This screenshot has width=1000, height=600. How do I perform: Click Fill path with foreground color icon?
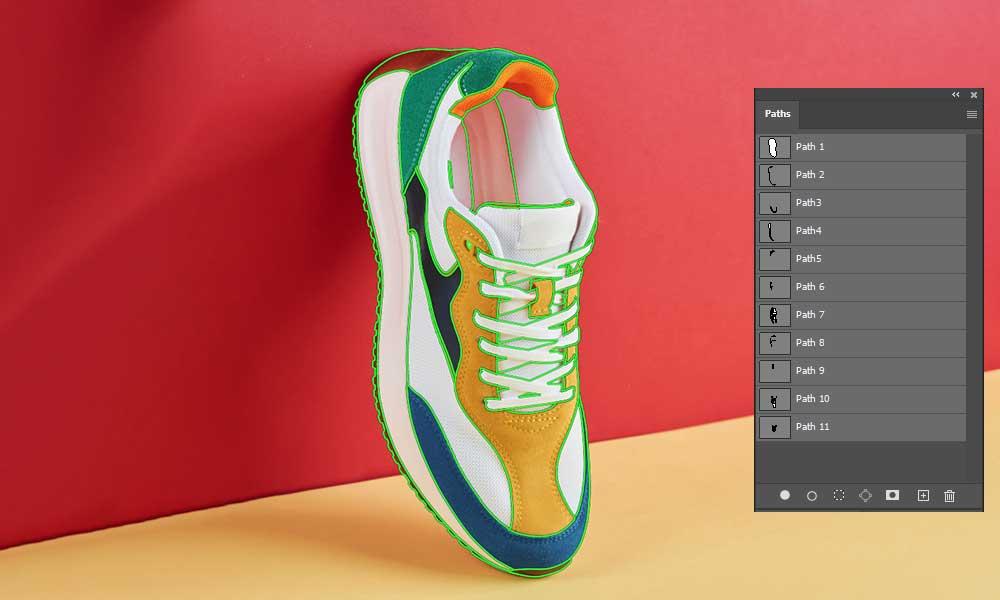785,495
